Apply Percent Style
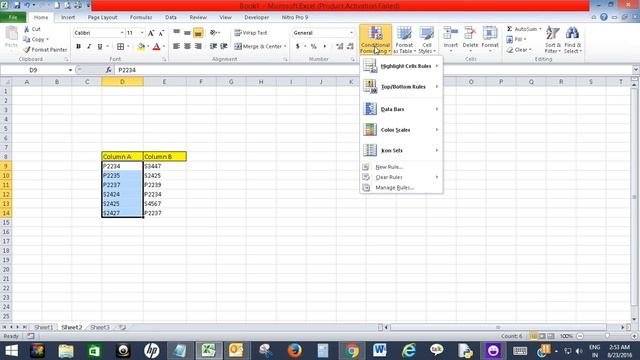 coord(313,47)
